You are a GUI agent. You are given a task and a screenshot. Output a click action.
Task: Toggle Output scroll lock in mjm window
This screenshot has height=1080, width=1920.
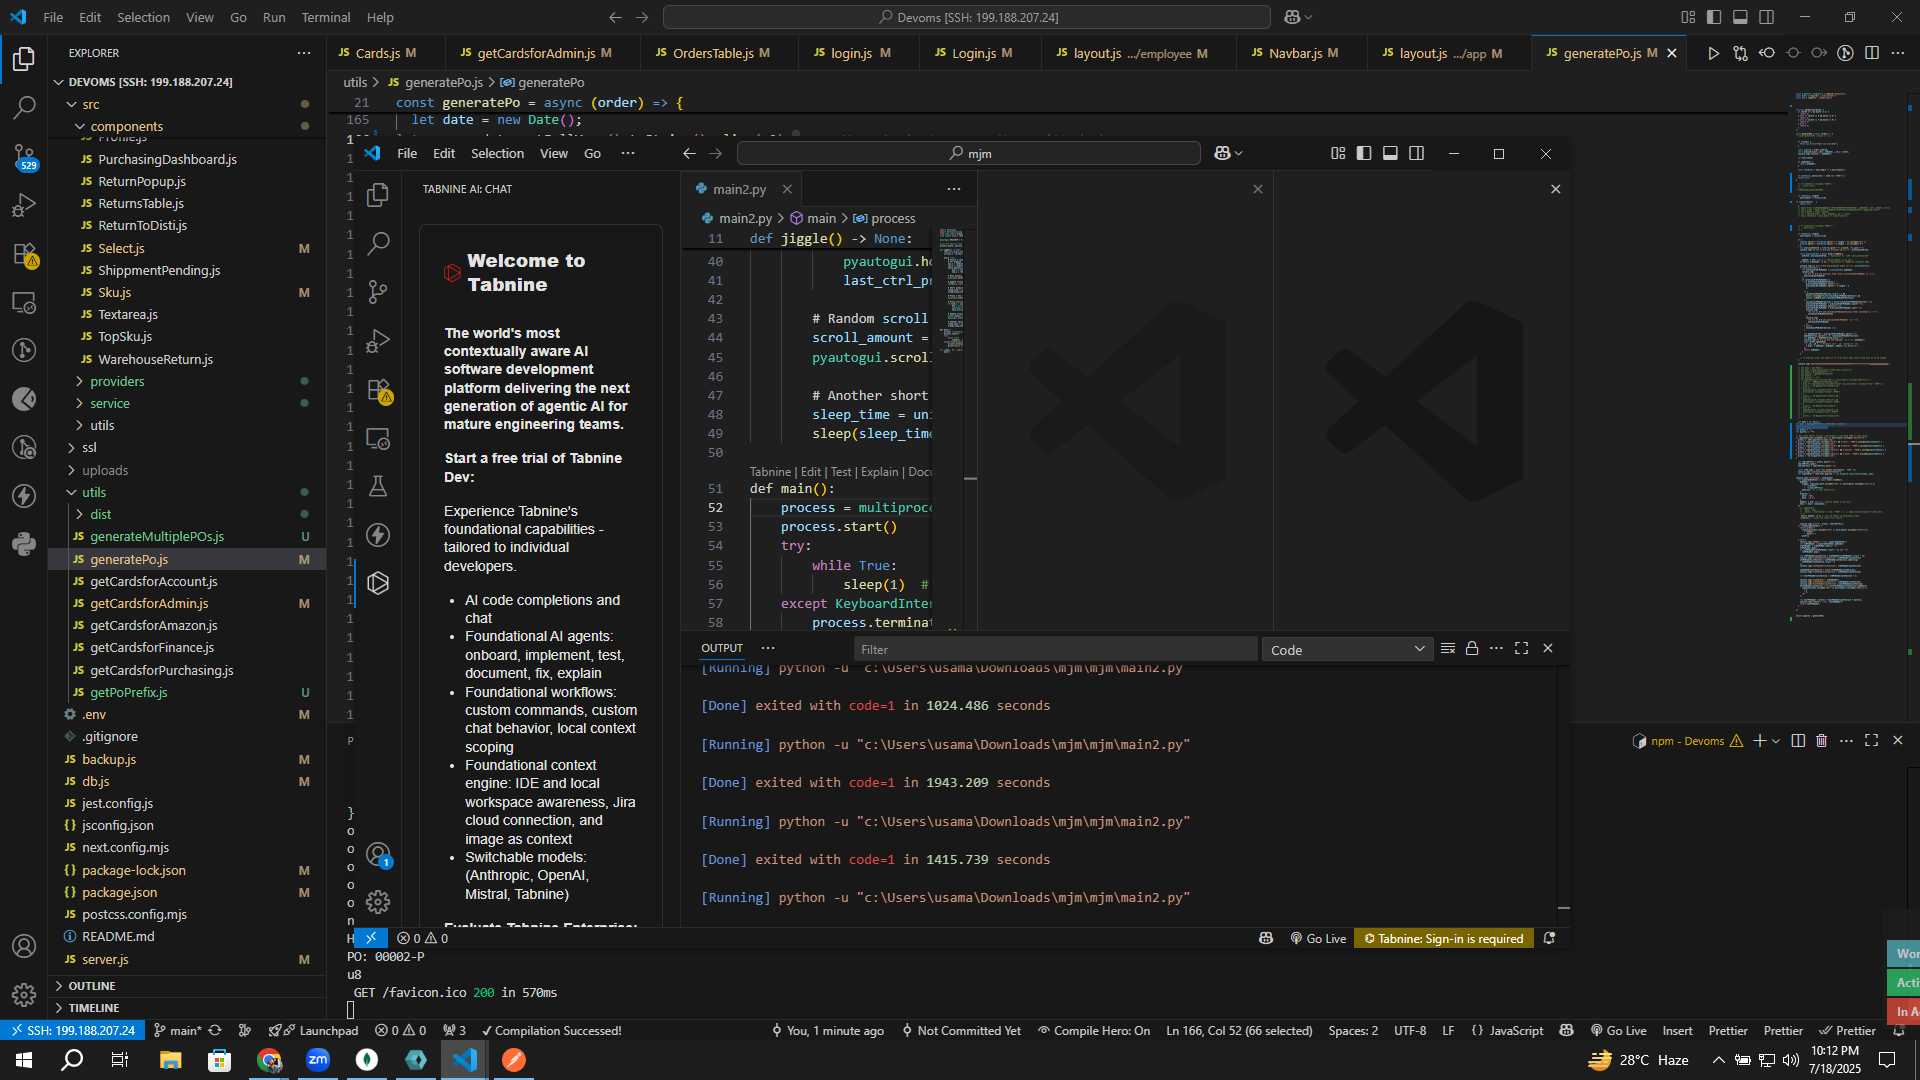1472,648
